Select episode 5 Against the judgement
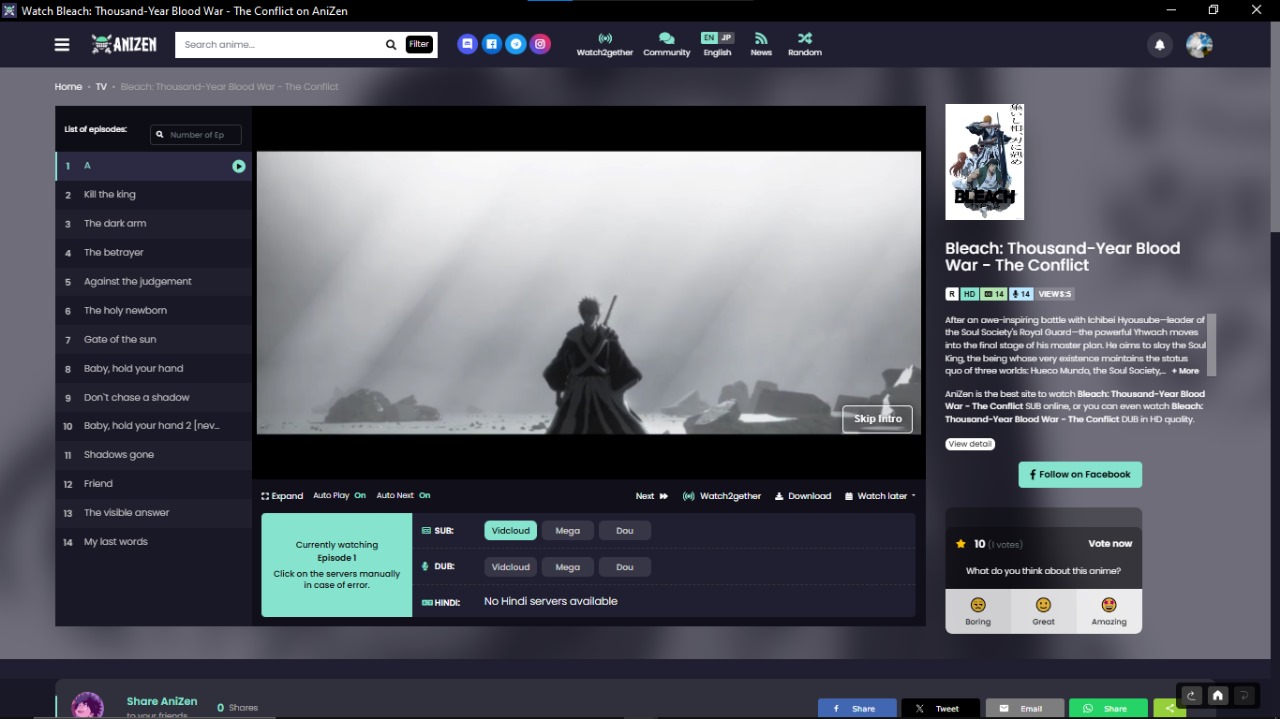The width and height of the screenshot is (1280, 719). pyautogui.click(x=138, y=282)
